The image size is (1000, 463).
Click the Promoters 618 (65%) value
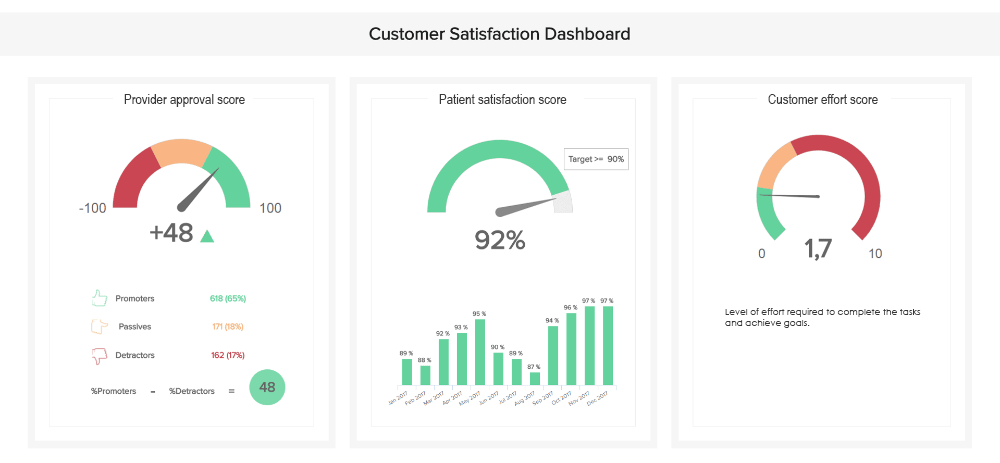(x=228, y=298)
